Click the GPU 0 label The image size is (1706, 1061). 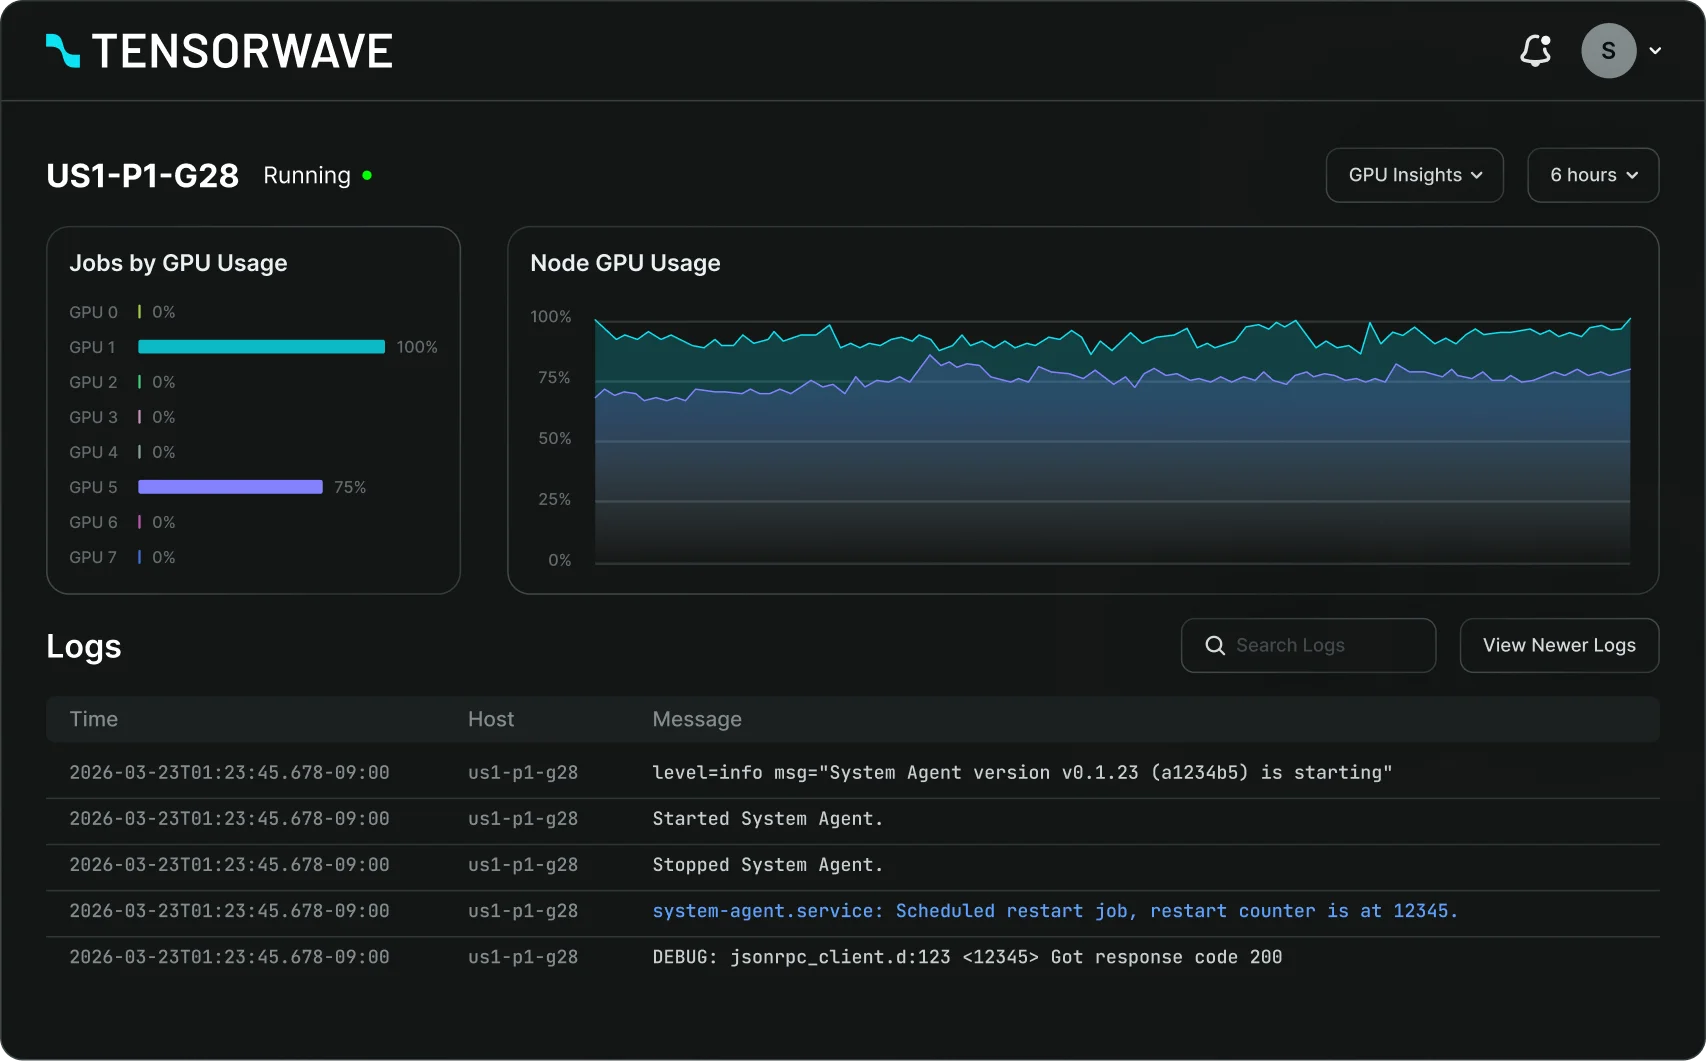pyautogui.click(x=93, y=312)
